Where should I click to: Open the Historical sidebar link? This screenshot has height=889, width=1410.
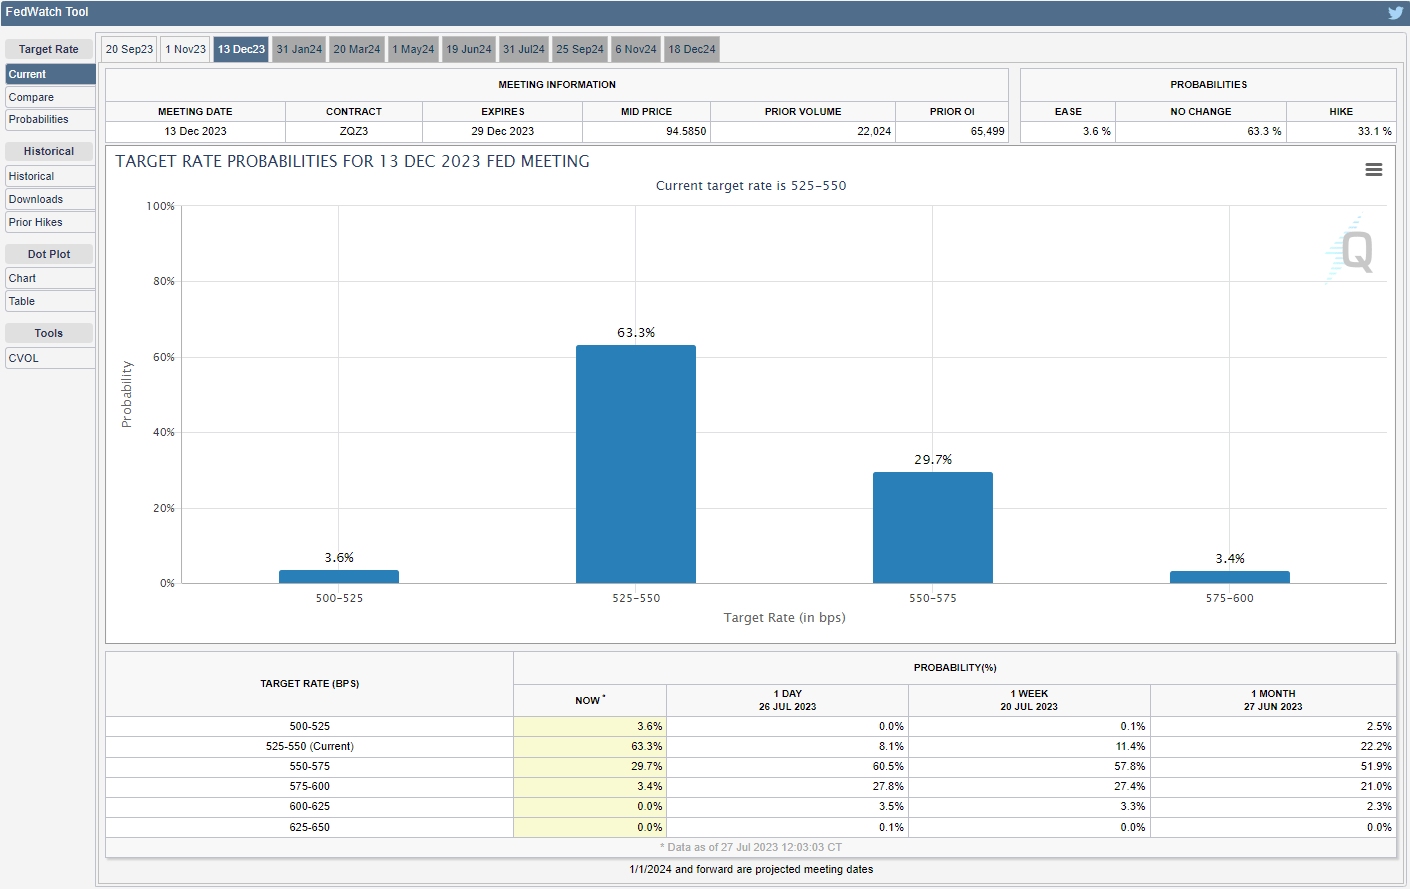pos(50,176)
